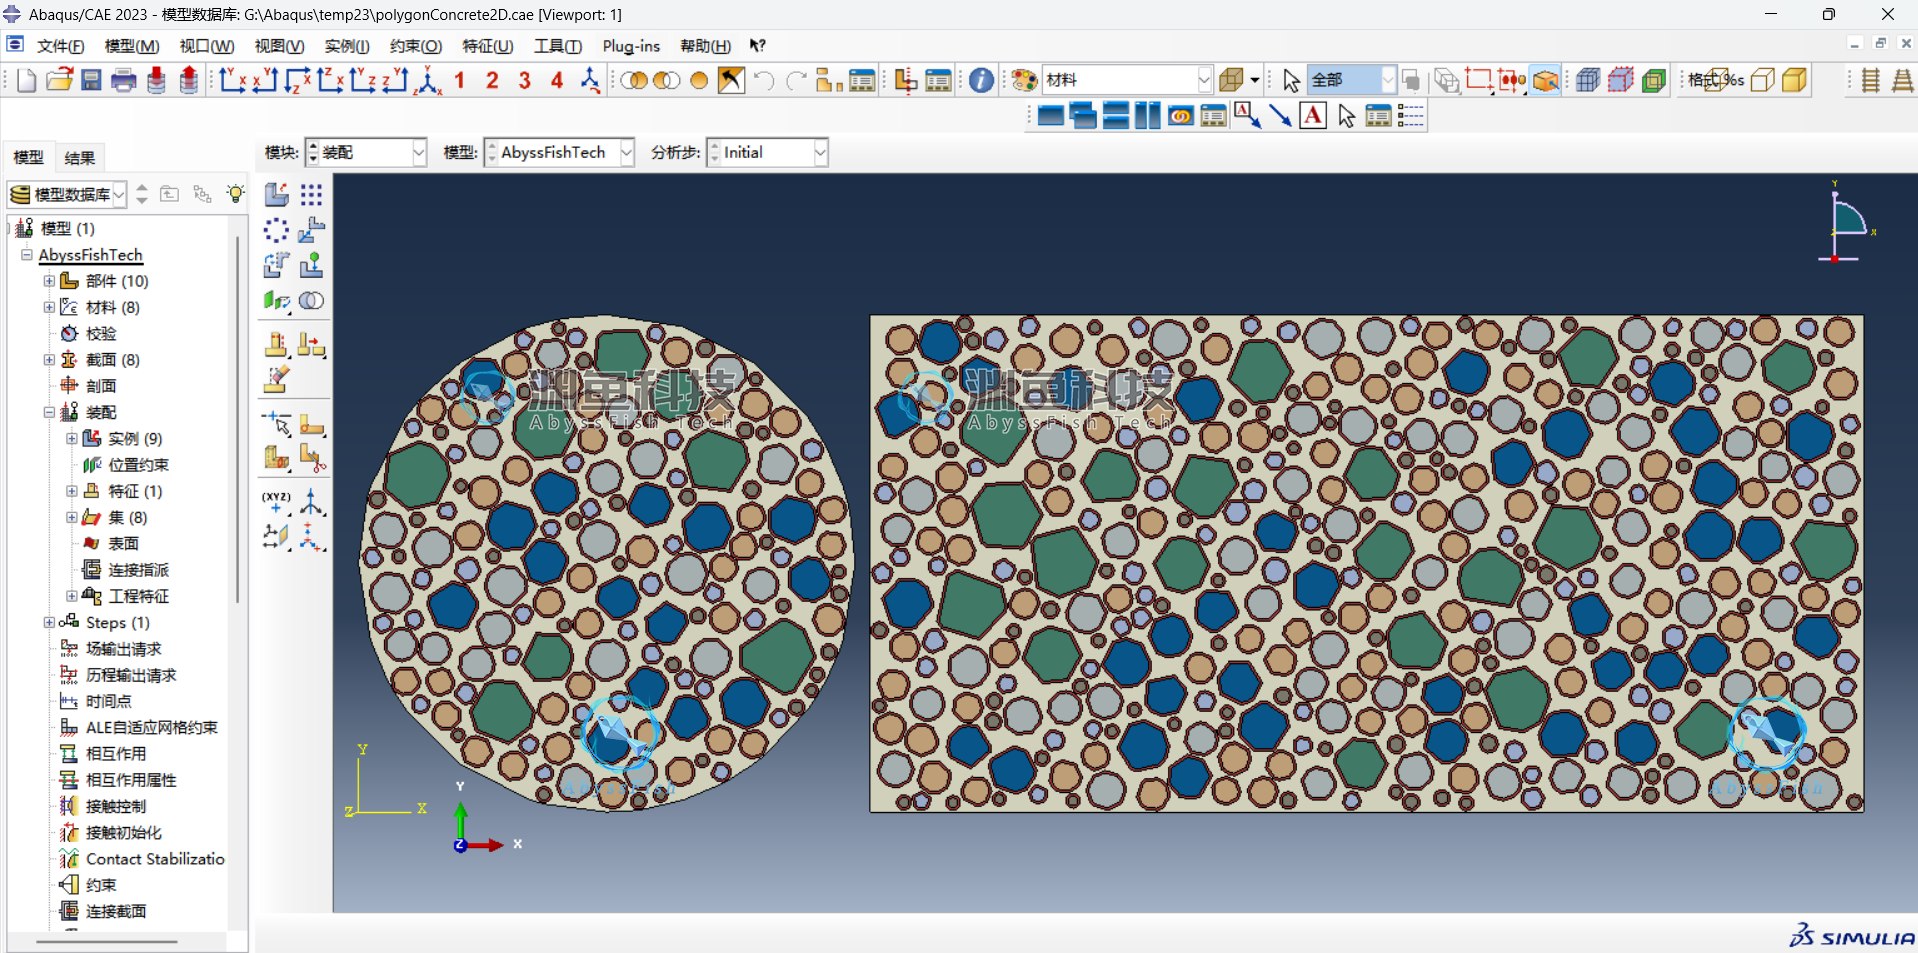Screen dimensions: 1918x953
Task: Open the 模块 module dropdown
Action: [418, 153]
